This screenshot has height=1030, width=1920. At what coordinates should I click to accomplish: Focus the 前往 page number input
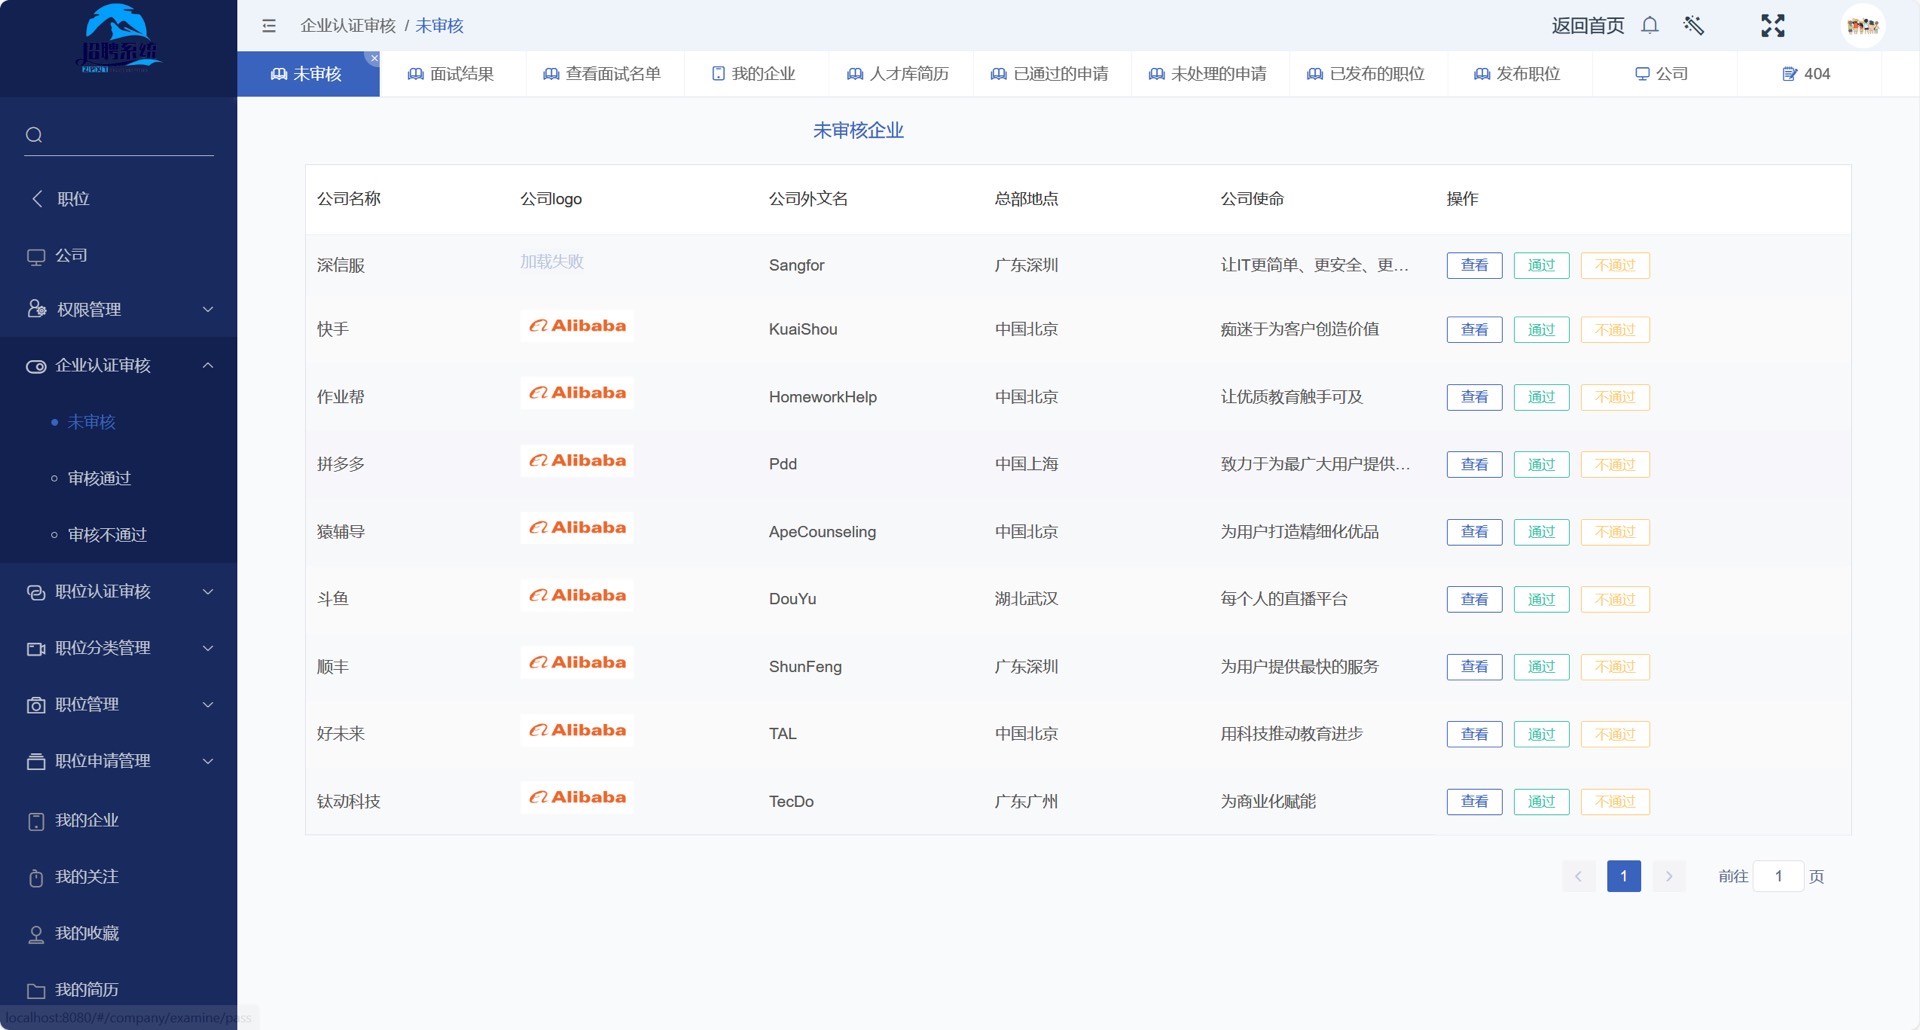click(1778, 877)
